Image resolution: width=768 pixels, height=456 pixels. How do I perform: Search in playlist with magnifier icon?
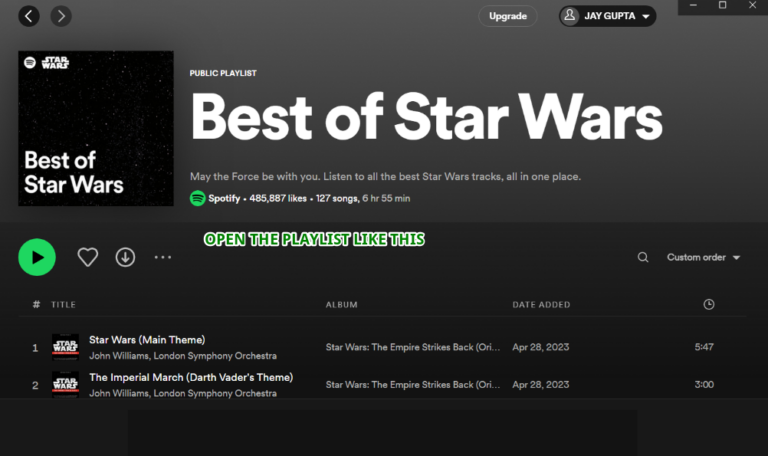click(x=643, y=257)
